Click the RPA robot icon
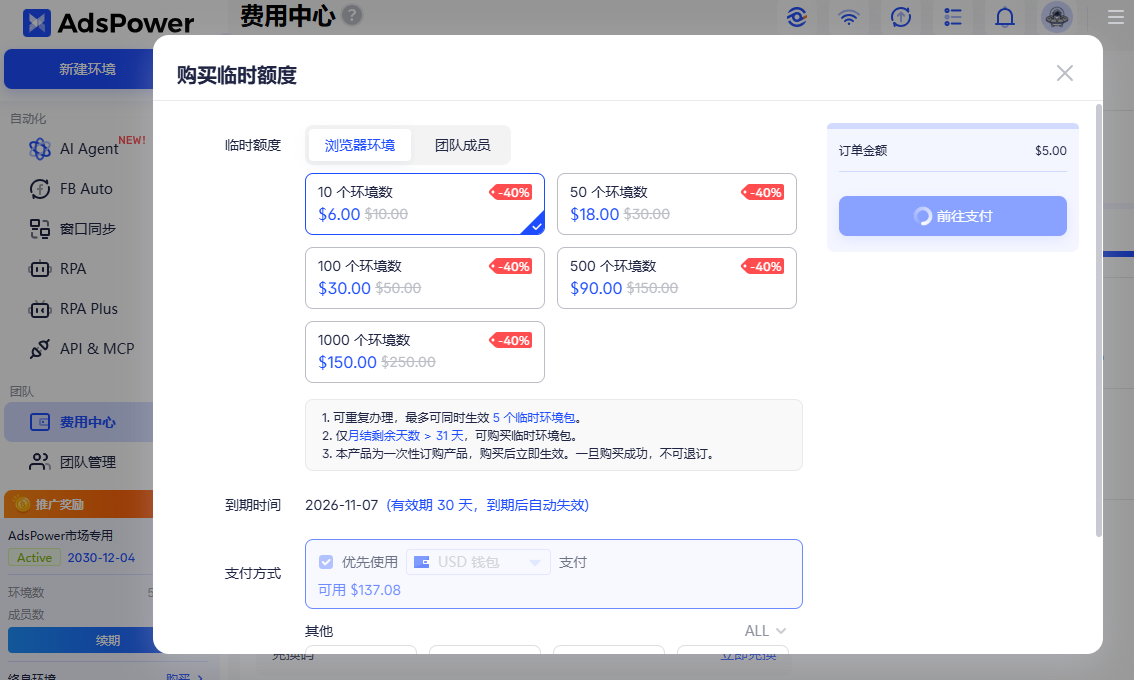The height and width of the screenshot is (680, 1134). [40, 269]
